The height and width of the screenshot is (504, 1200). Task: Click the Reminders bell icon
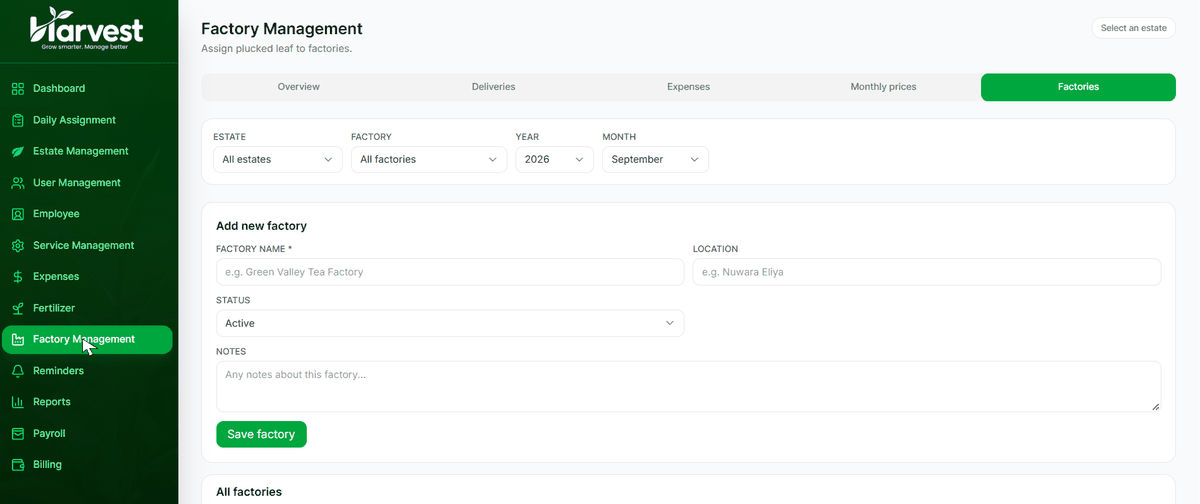[x=18, y=371]
